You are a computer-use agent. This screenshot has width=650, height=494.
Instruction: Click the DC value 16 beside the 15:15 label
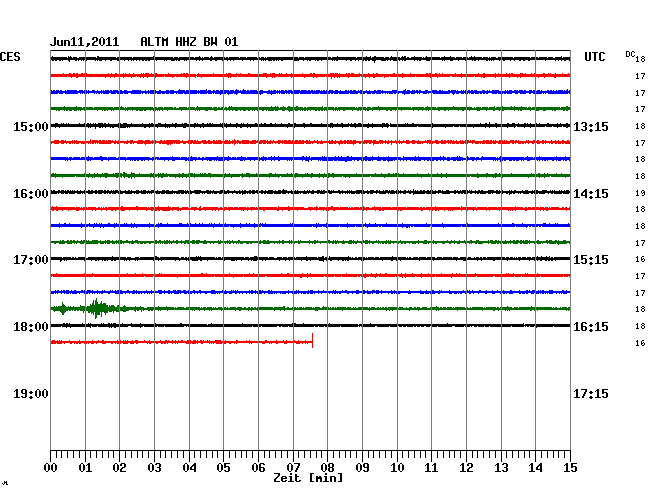(x=640, y=259)
